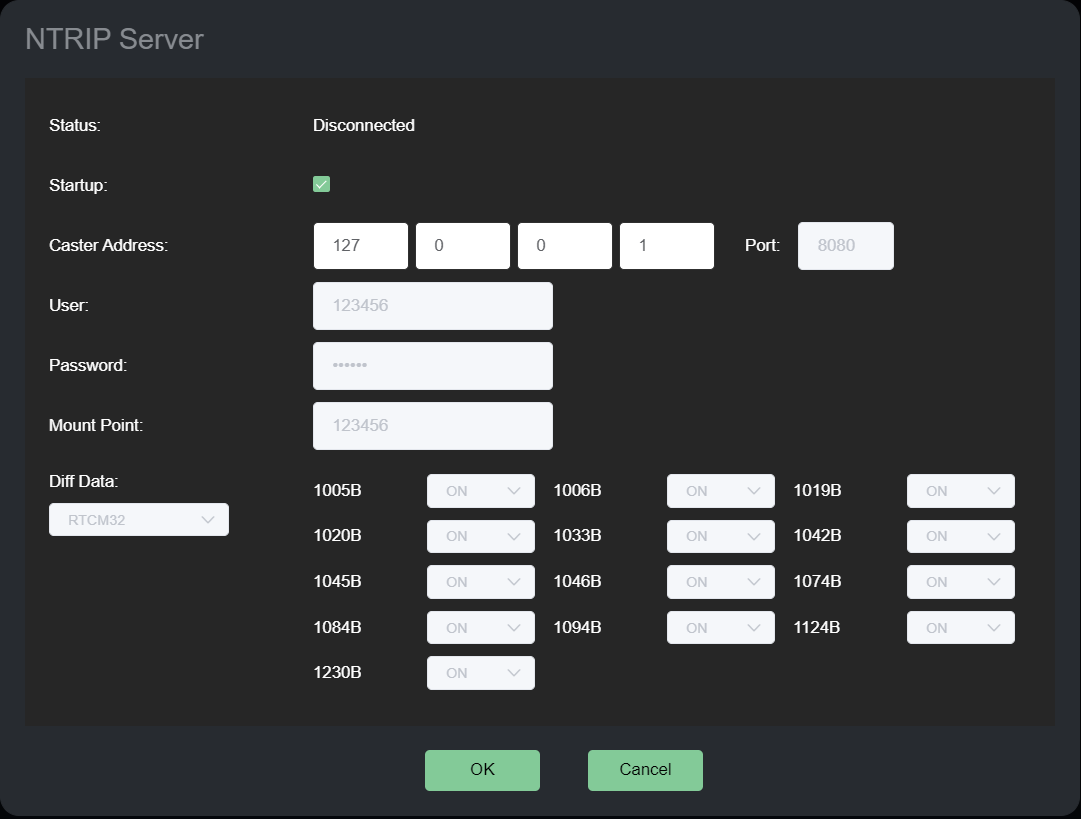Click the first Caster Address octet field
Screen dimensions: 1081x819
pyautogui.click(x=360, y=246)
